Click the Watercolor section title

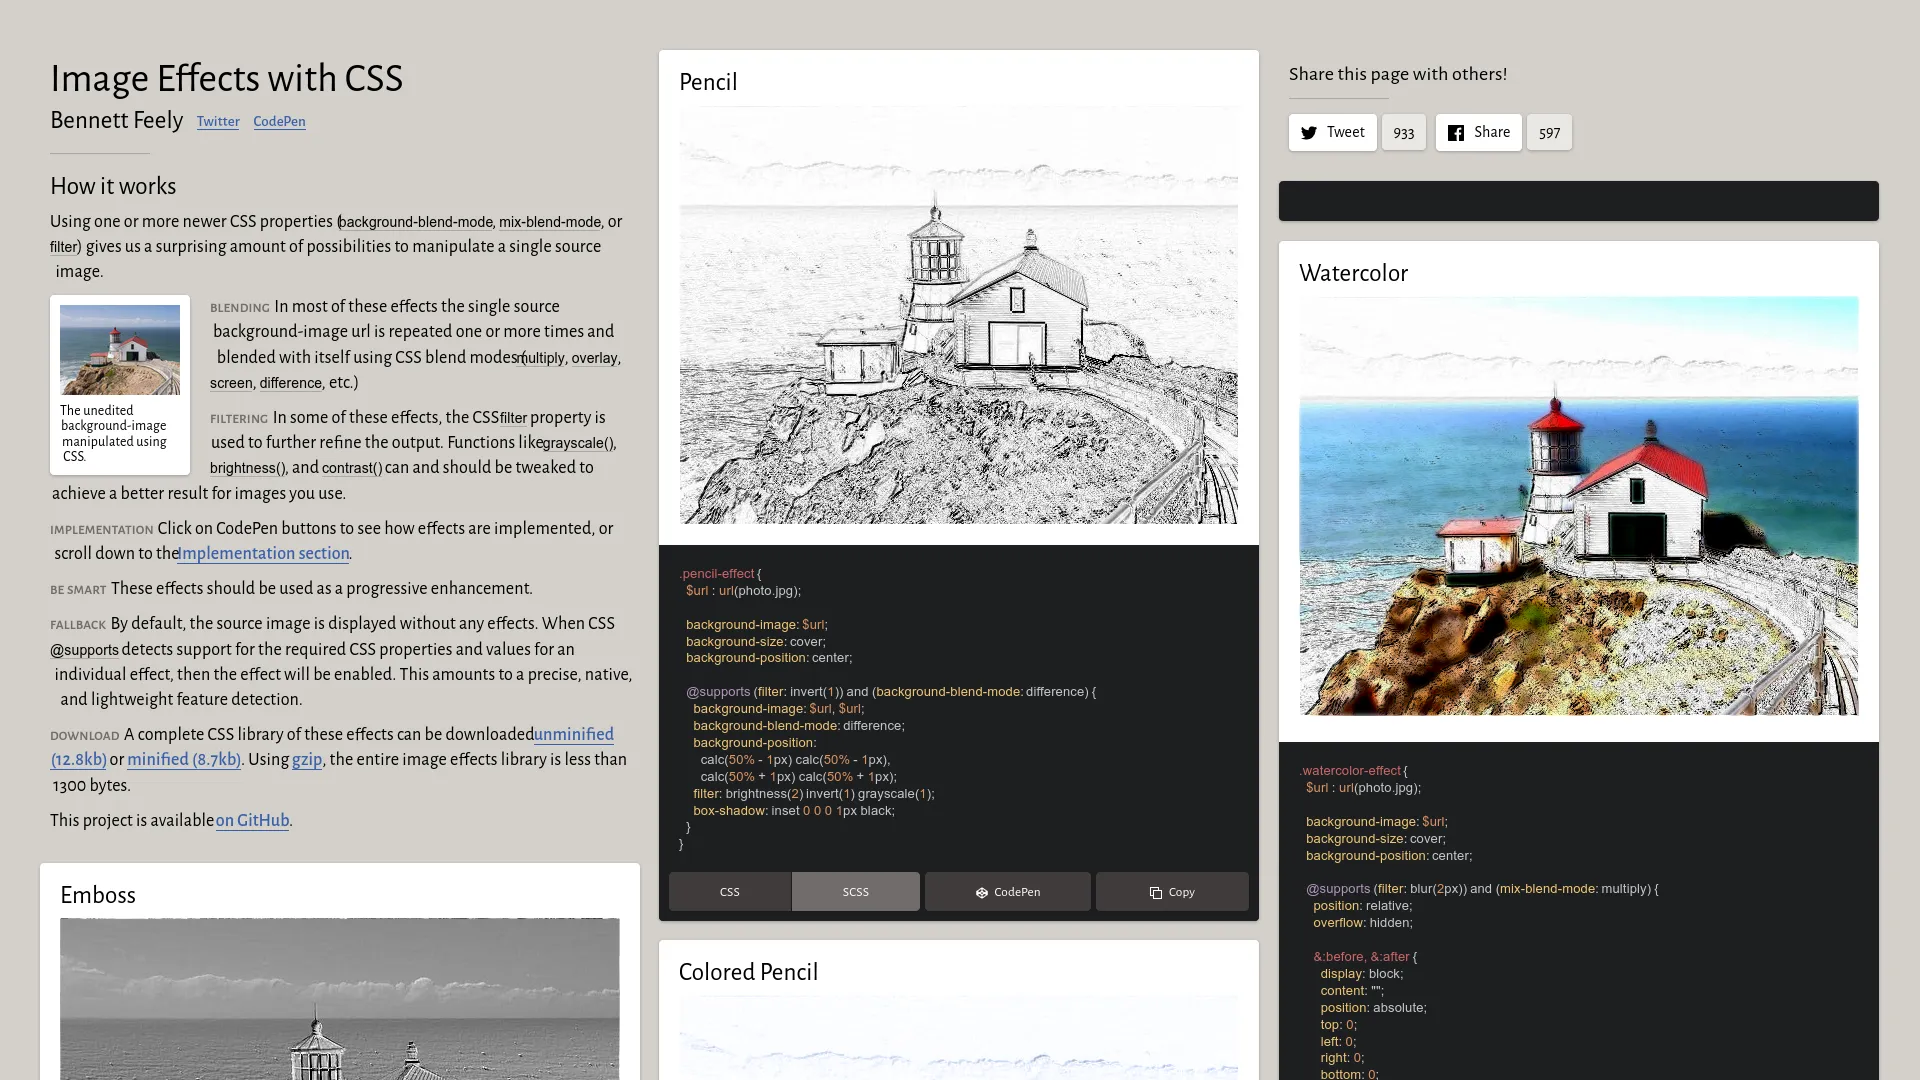click(x=1353, y=274)
